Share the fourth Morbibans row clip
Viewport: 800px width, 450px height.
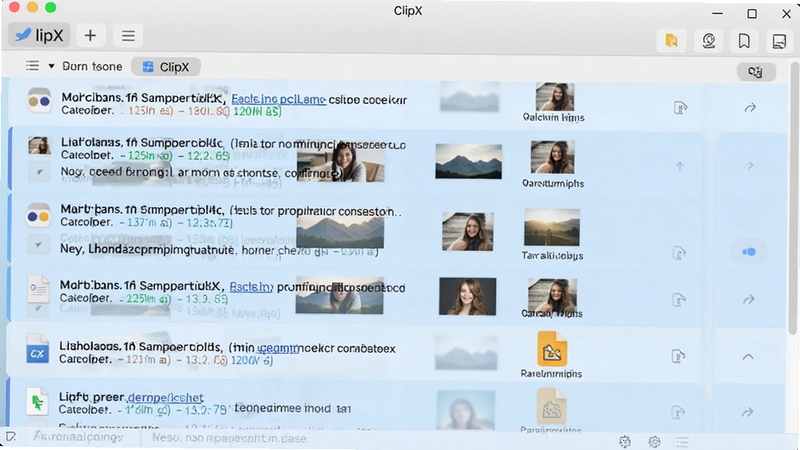(x=748, y=299)
